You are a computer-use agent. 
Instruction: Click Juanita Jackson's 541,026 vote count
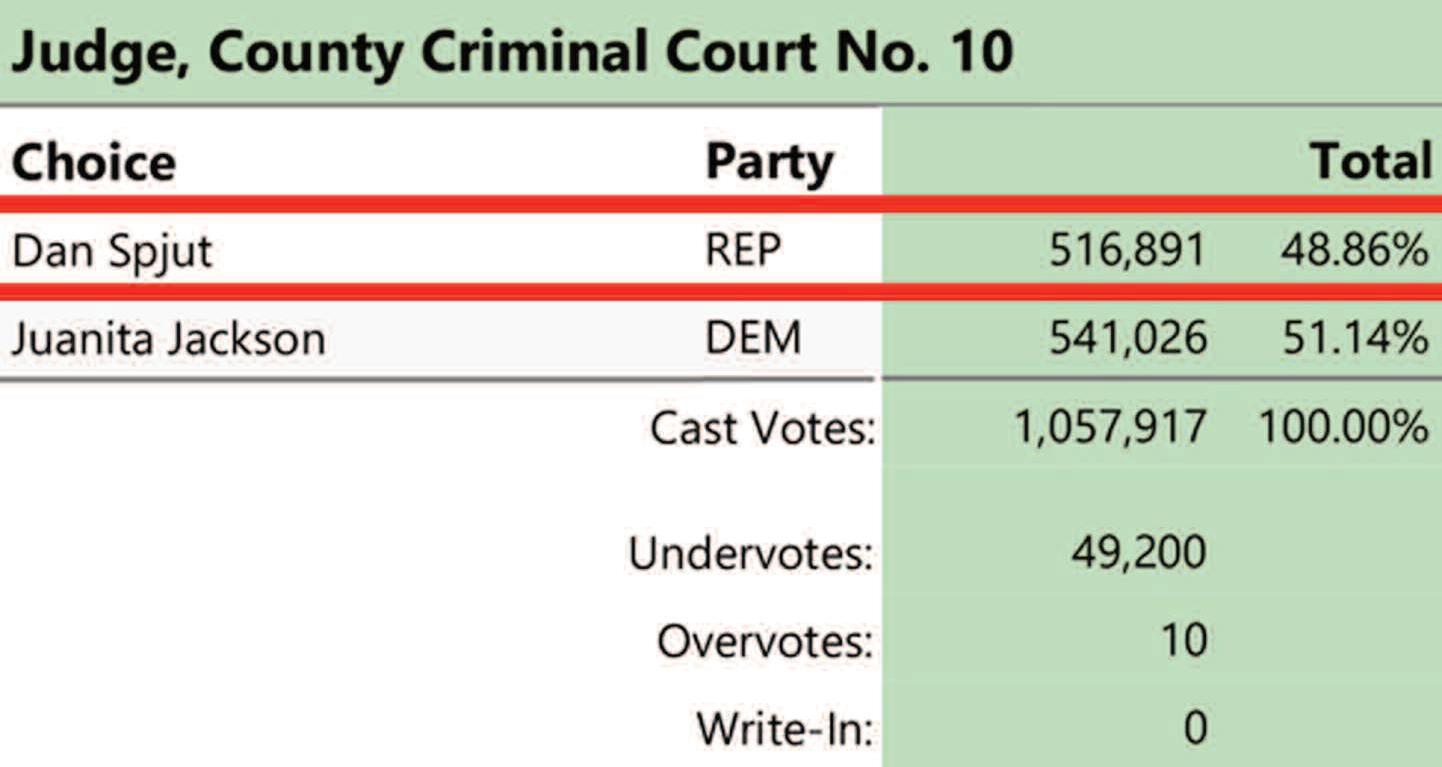coord(1127,339)
